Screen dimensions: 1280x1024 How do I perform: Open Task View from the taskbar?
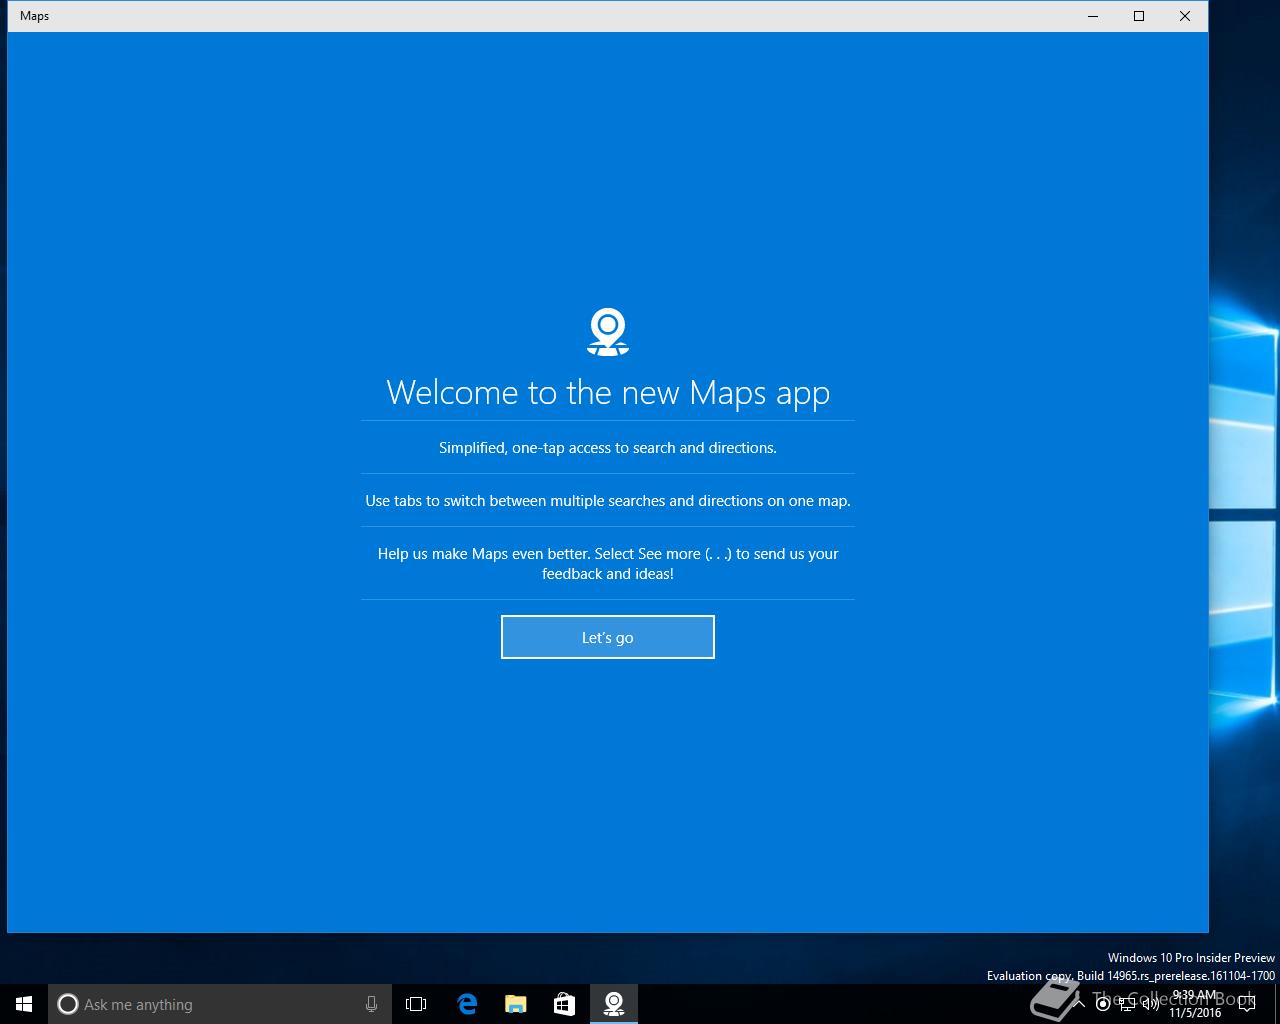(416, 1004)
